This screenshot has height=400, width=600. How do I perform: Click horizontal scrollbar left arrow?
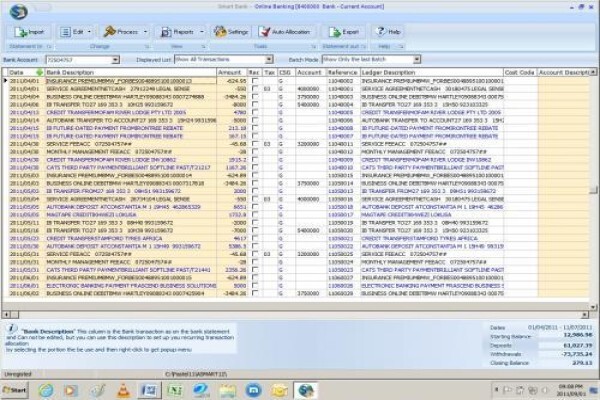(6, 314)
